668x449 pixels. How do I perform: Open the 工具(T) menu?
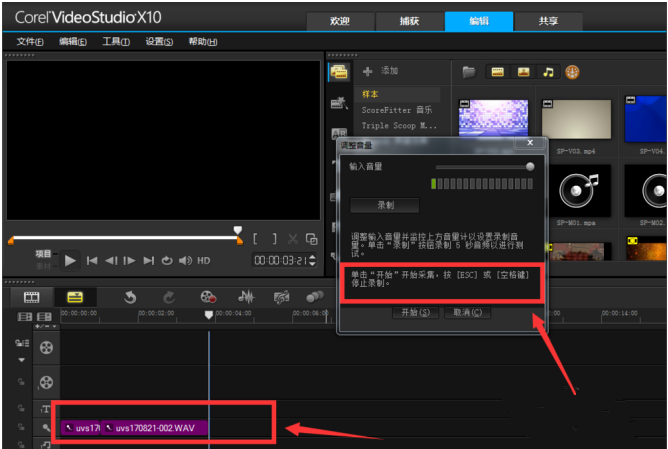coord(116,42)
